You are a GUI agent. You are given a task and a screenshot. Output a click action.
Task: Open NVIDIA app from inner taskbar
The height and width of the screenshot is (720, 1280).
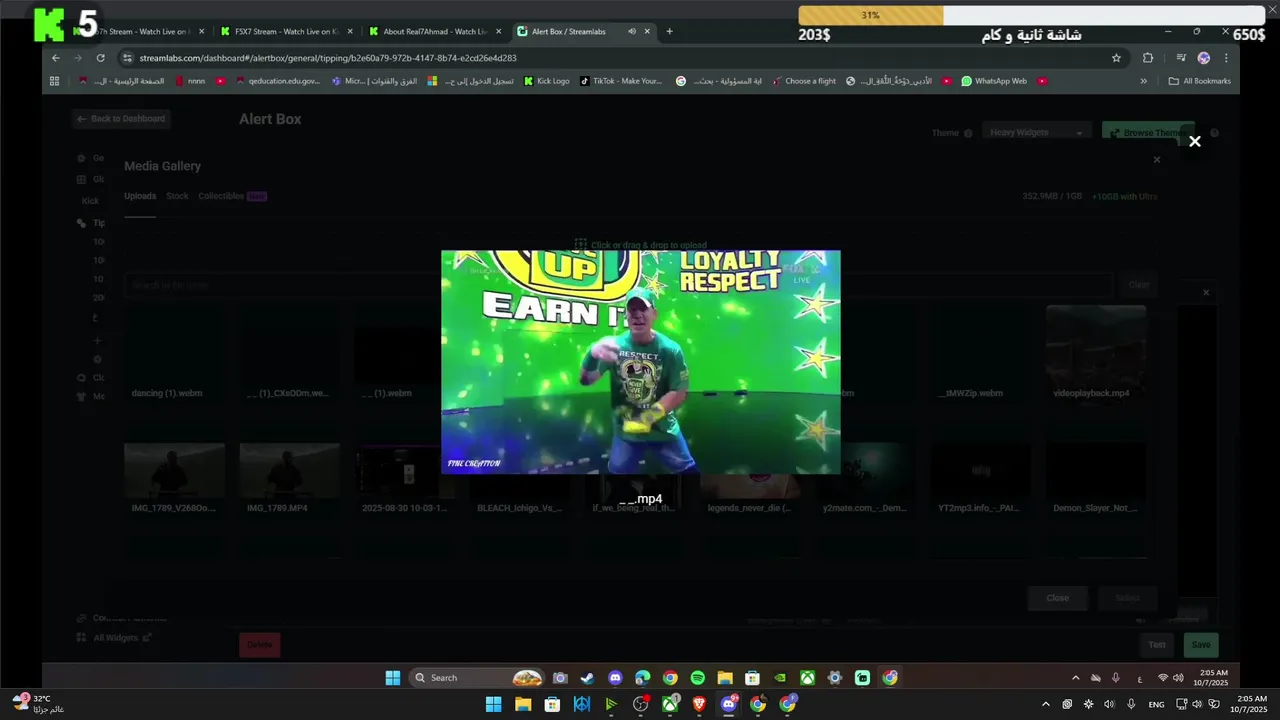780,678
